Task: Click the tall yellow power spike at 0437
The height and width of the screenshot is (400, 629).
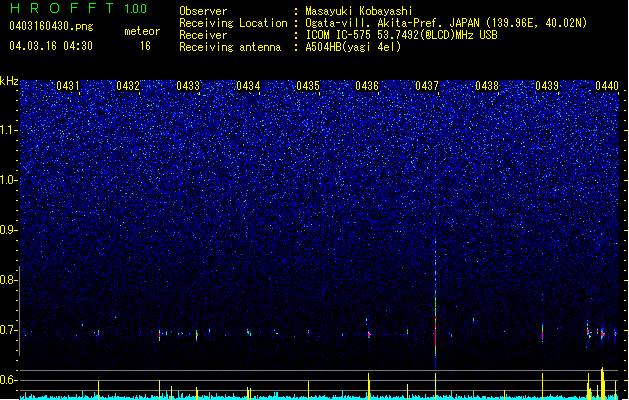Action: click(x=435, y=386)
